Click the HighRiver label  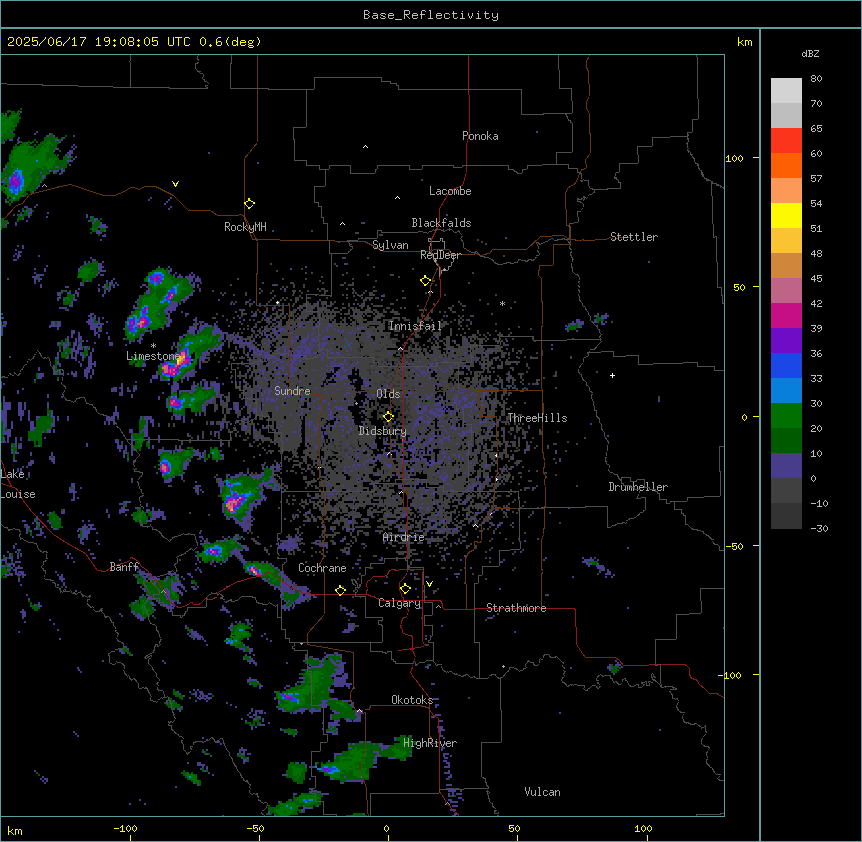tap(430, 743)
